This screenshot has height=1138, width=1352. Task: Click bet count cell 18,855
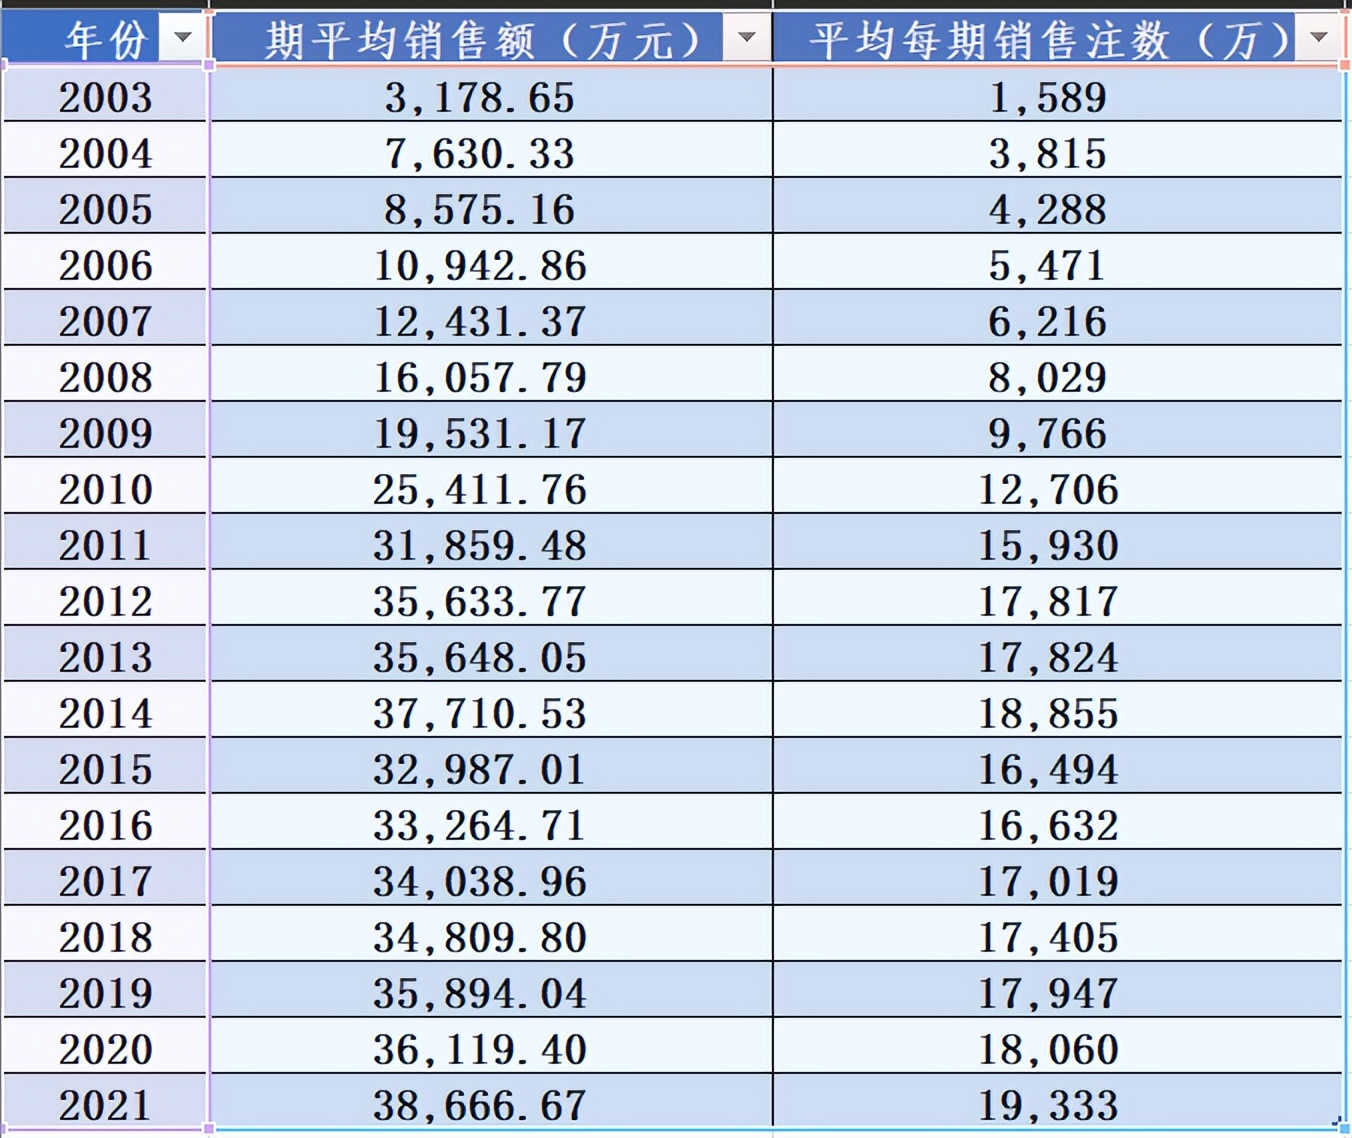click(1058, 712)
